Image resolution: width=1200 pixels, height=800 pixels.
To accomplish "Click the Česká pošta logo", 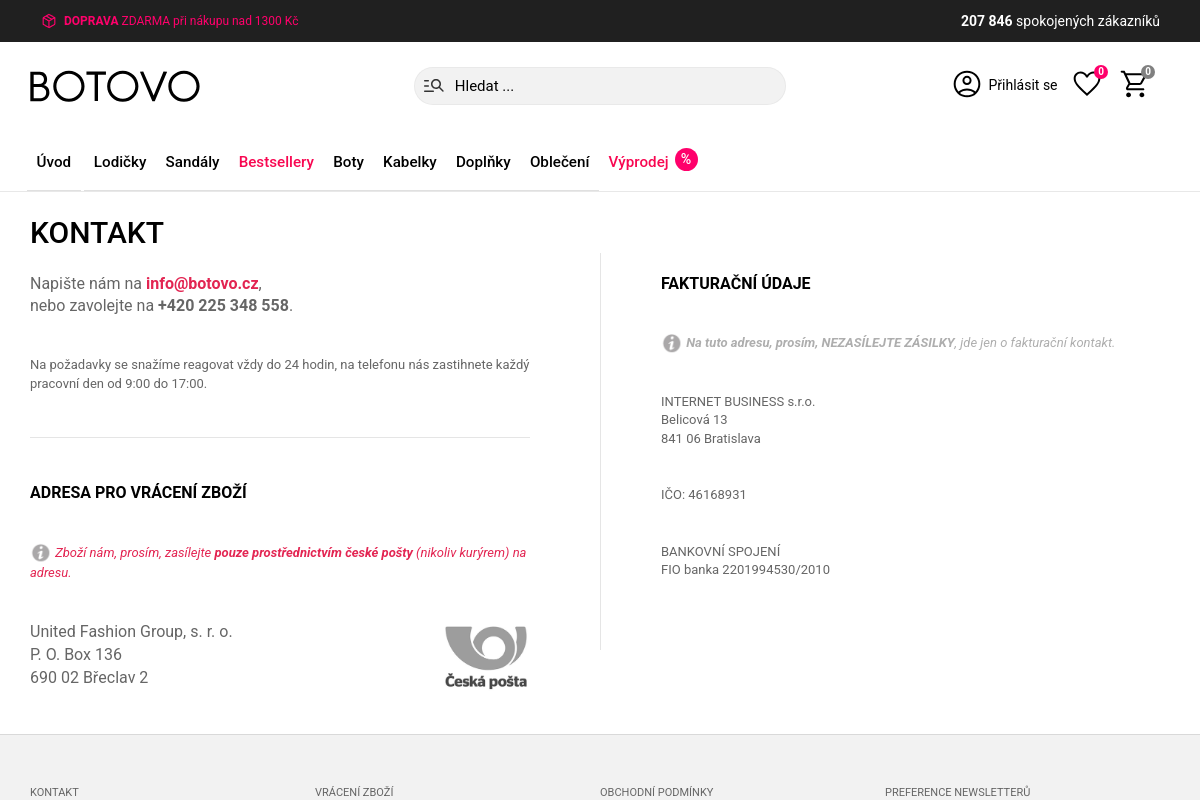I will (486, 657).
